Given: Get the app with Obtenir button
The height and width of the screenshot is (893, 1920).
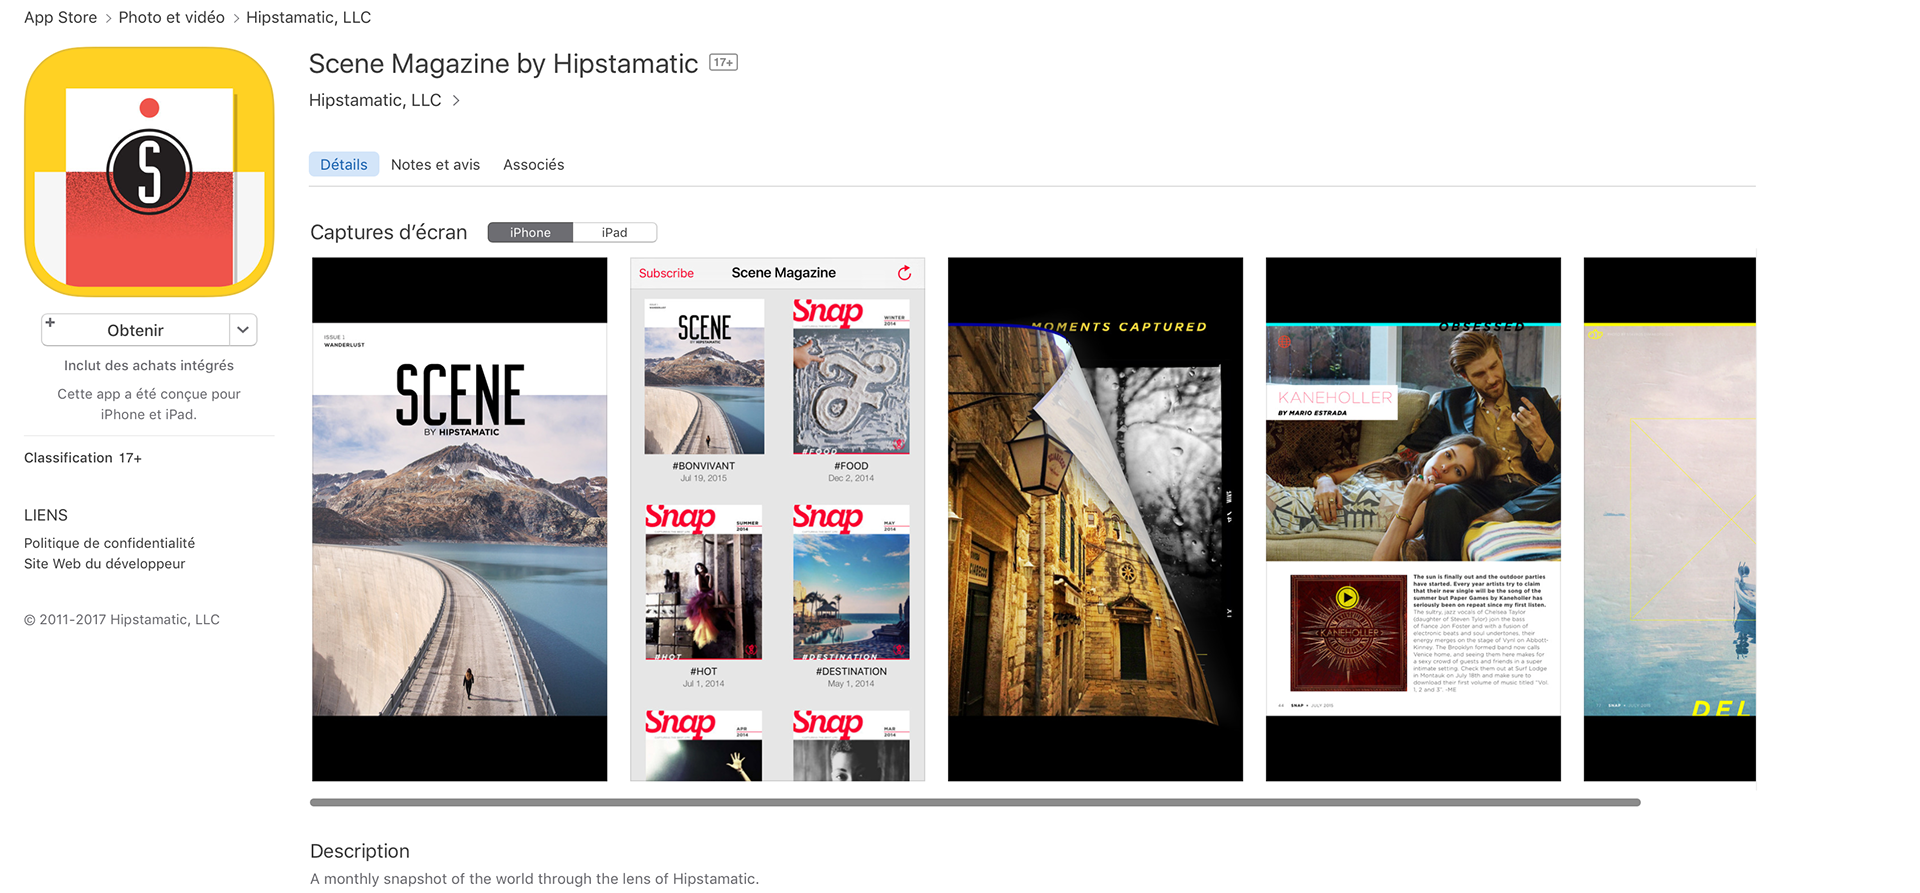Looking at the screenshot, I should coord(135,330).
